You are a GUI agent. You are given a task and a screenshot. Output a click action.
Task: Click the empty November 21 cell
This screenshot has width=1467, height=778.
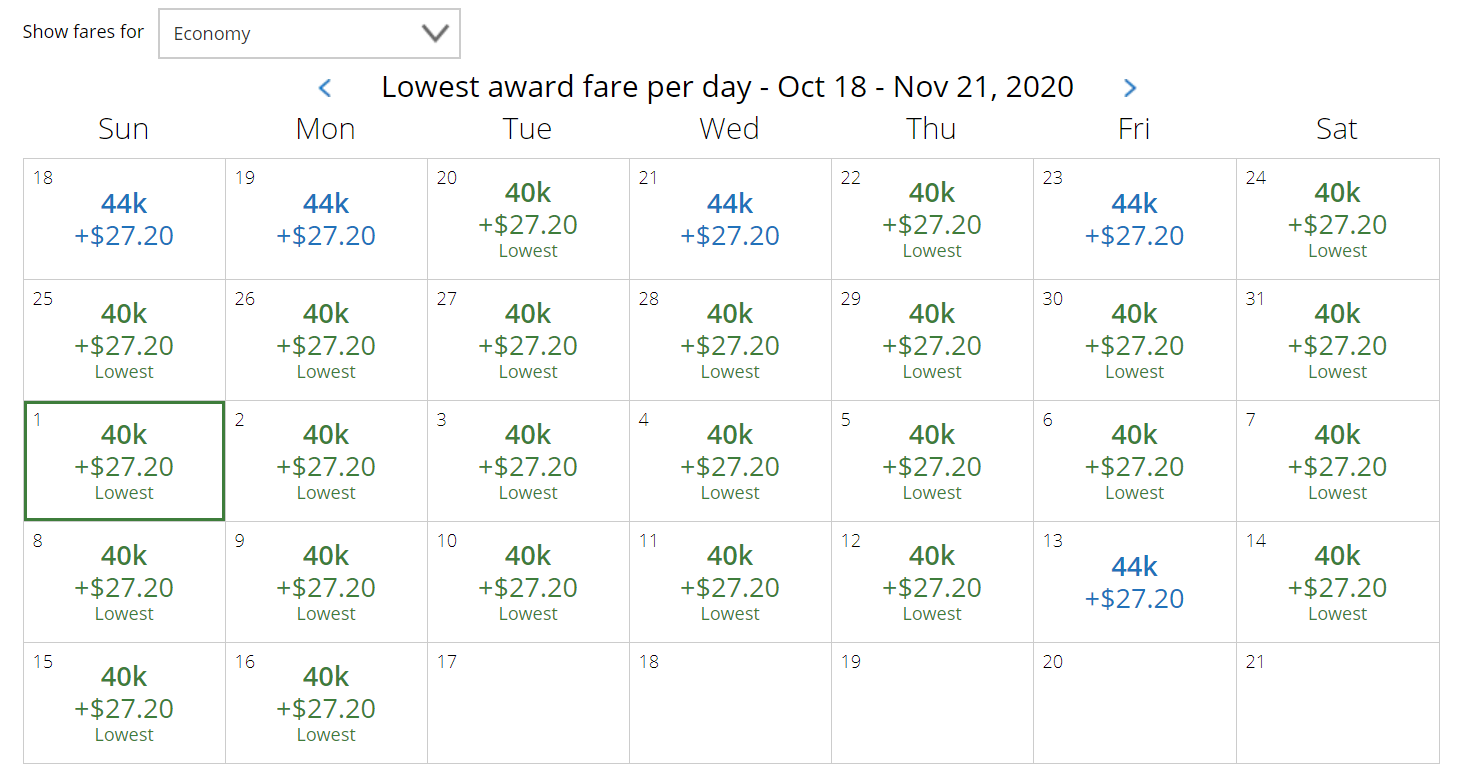click(1337, 703)
